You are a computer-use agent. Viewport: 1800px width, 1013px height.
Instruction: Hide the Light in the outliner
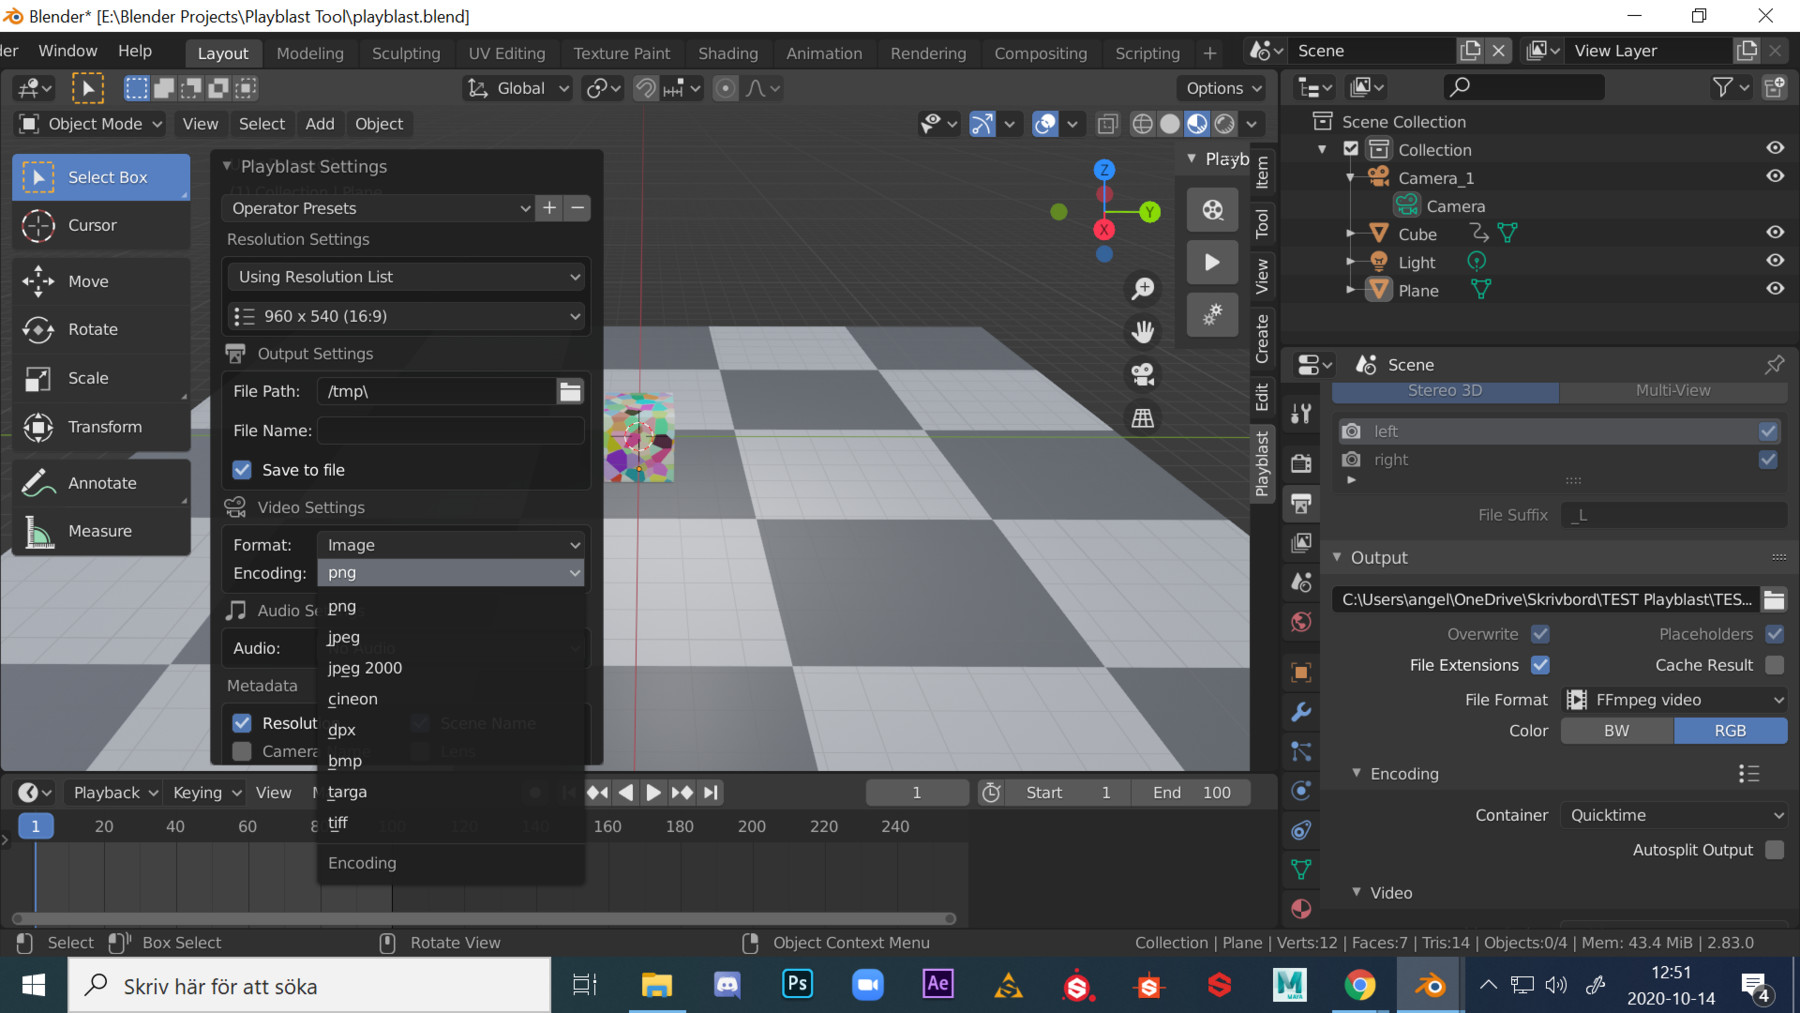[1775, 261]
